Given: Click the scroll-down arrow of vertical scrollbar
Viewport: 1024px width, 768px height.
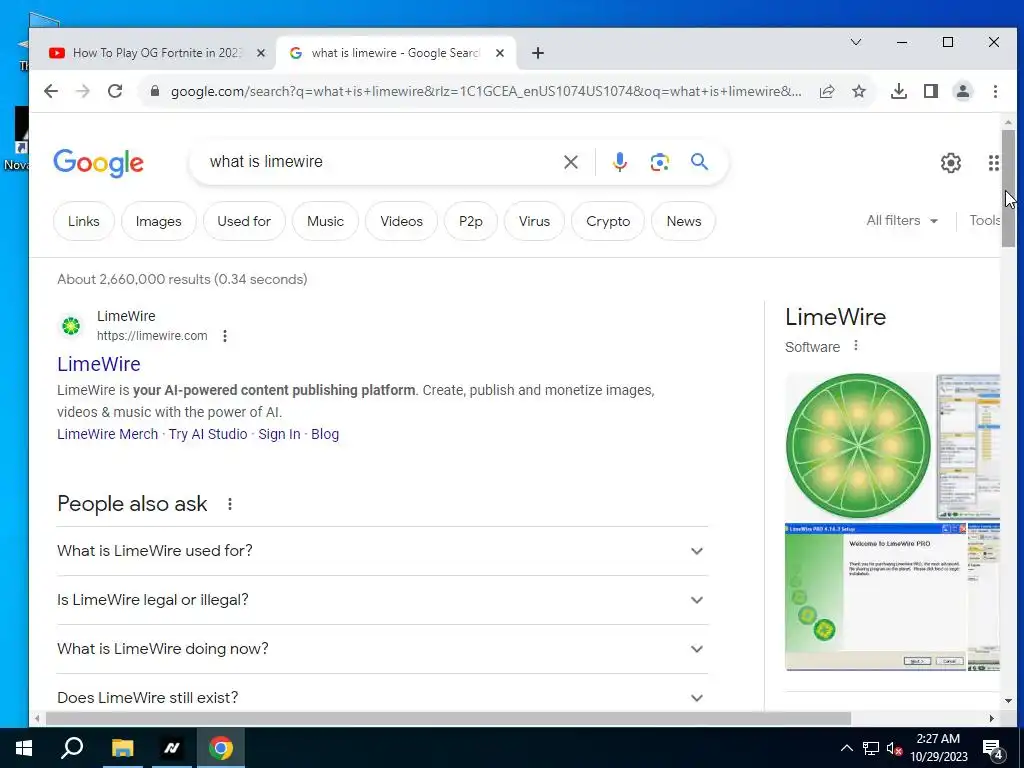Looking at the screenshot, I should pos(1008,701).
